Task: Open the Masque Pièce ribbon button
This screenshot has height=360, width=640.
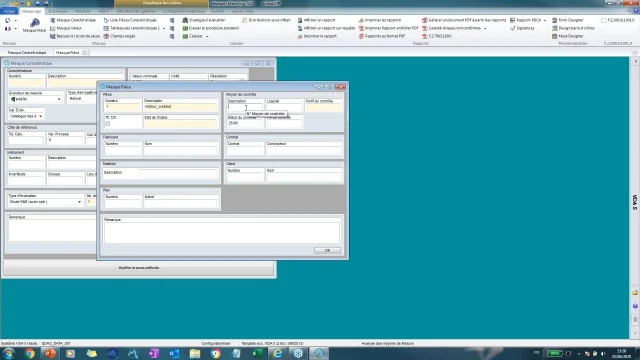Action: point(34,25)
